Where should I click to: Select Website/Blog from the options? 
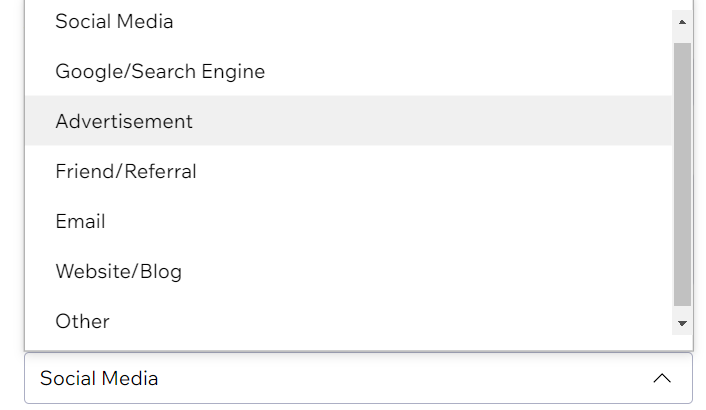click(x=119, y=271)
